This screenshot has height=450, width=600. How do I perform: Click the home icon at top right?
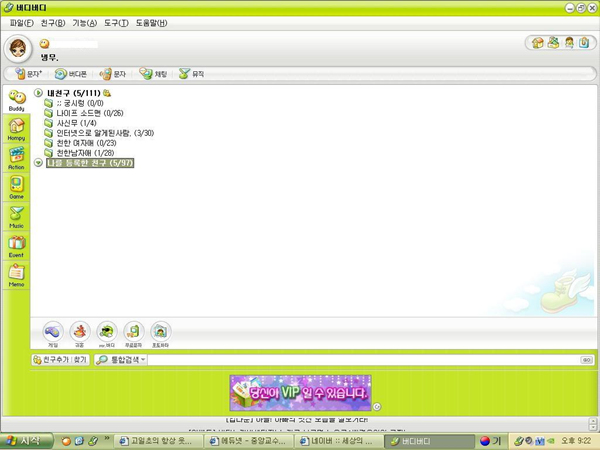coord(537,43)
